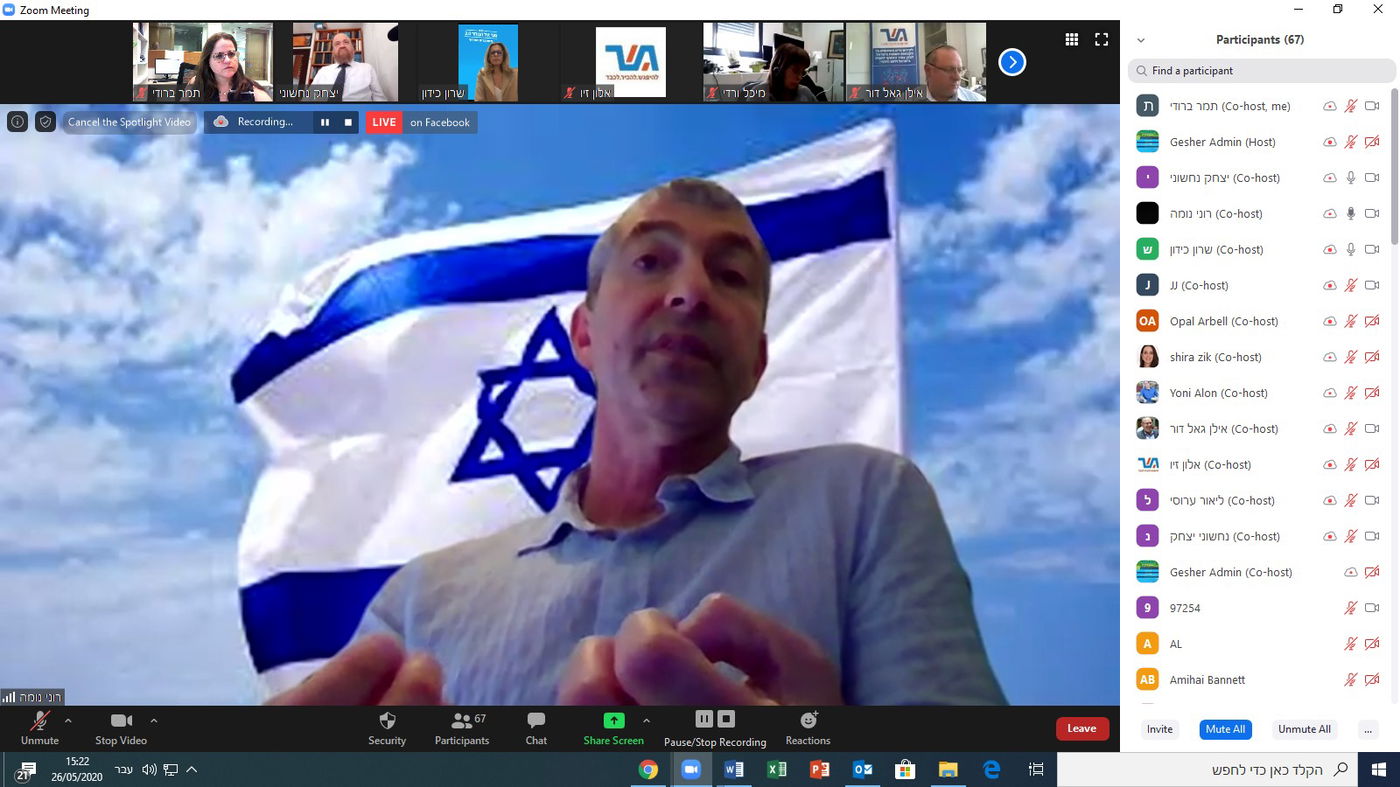
Task: Collapse the Participants panel header
Action: tap(1140, 39)
